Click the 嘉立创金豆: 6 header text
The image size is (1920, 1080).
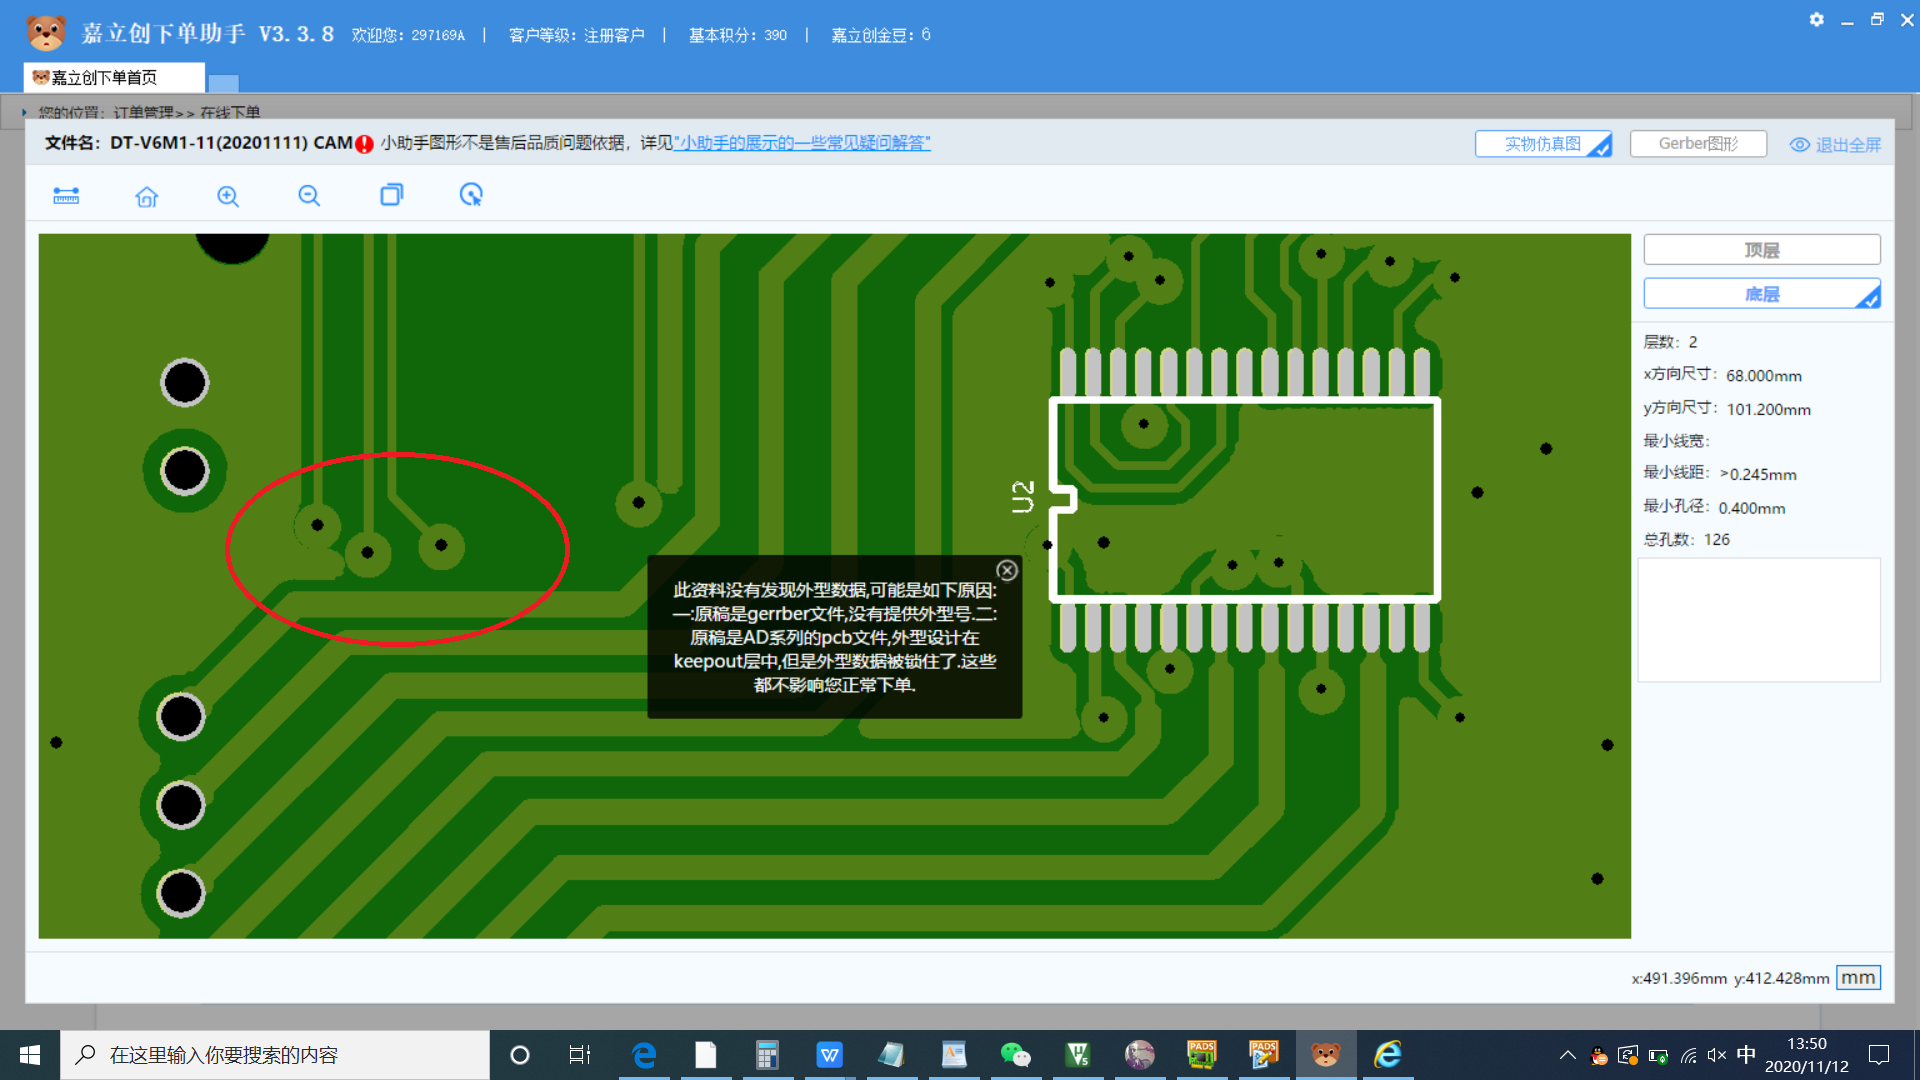click(880, 35)
